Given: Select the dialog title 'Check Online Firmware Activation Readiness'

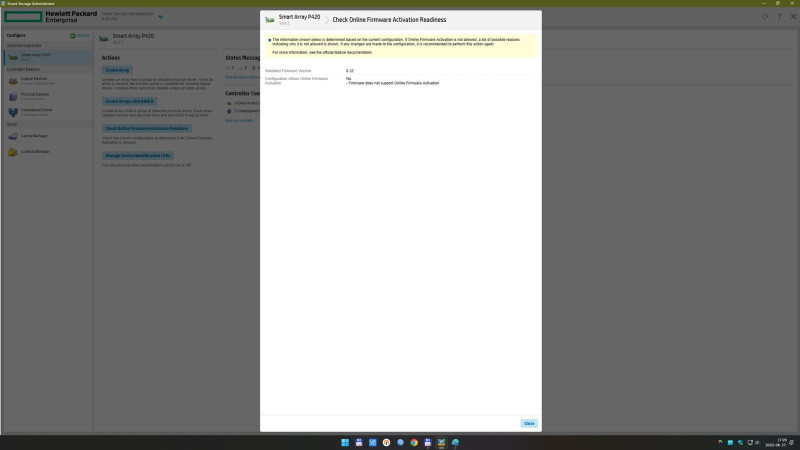Looking at the screenshot, I should click(389, 20).
